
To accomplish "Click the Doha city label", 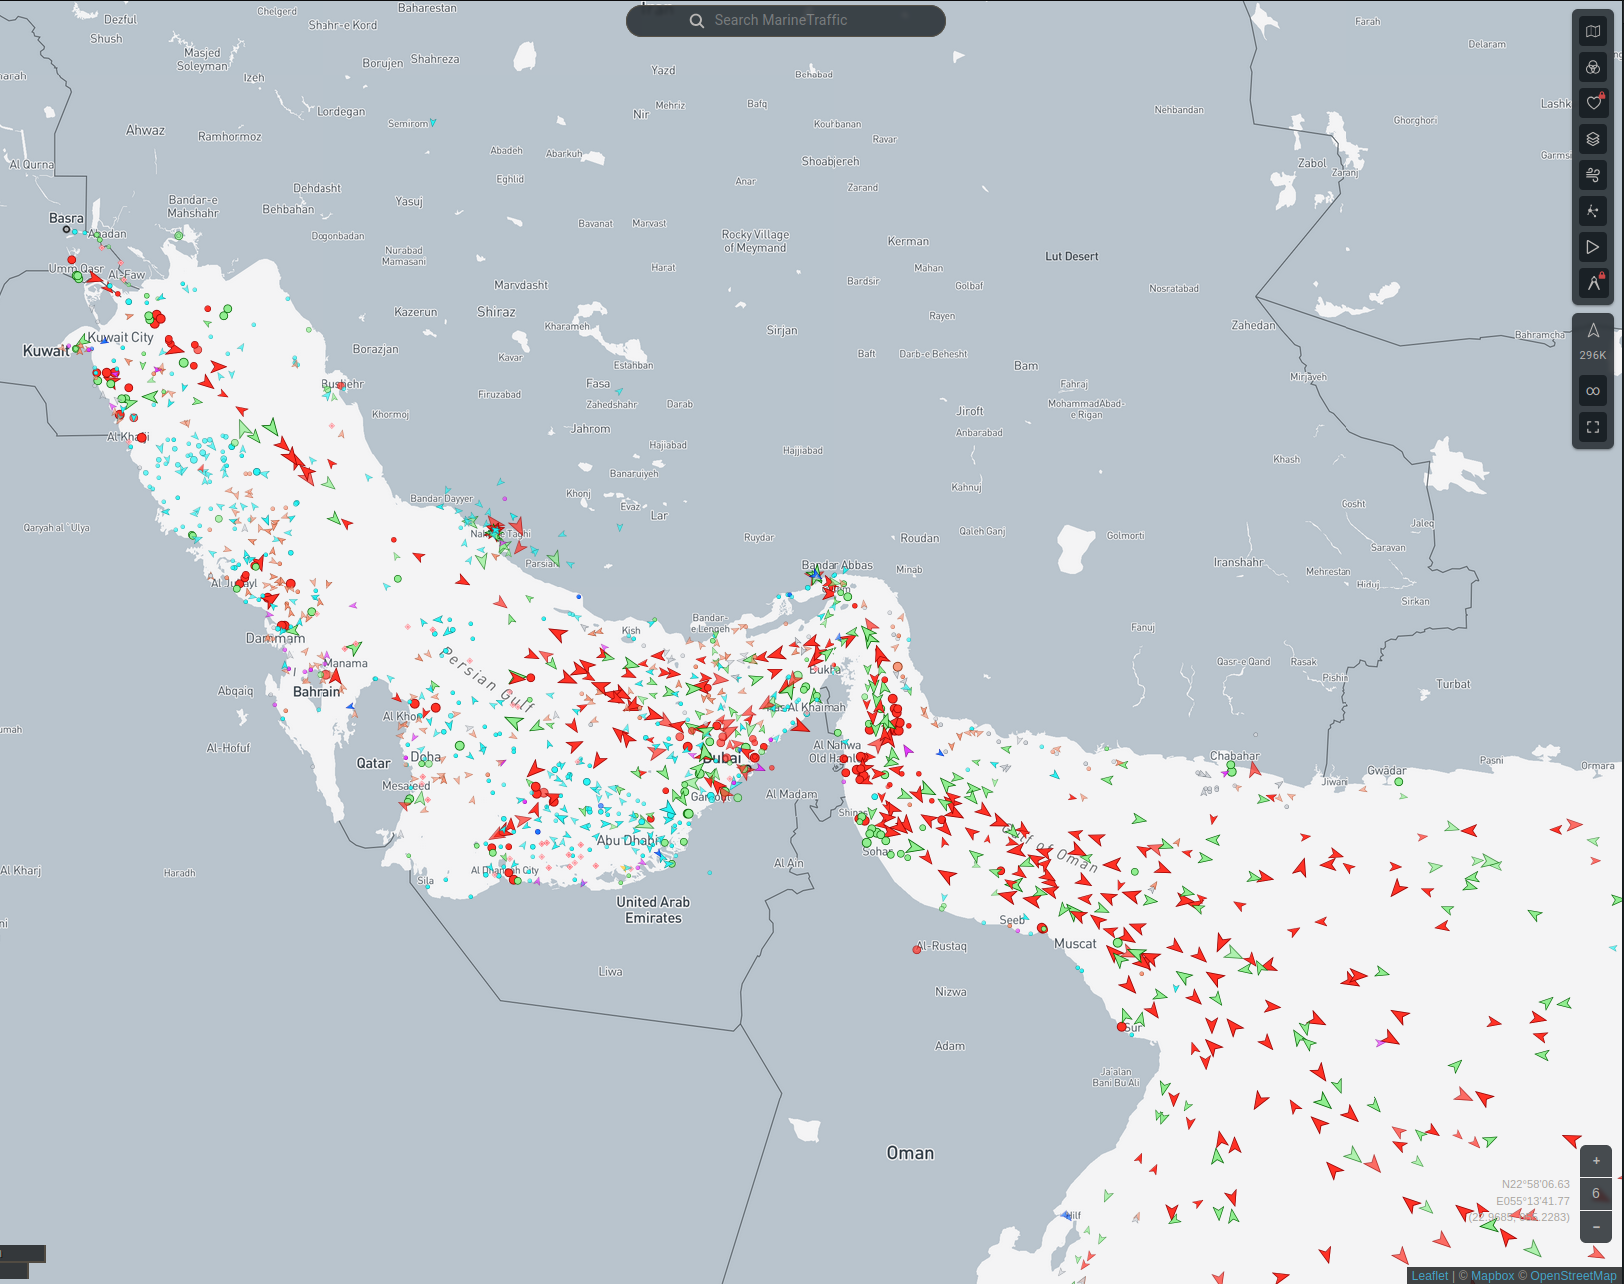I will [426, 757].
